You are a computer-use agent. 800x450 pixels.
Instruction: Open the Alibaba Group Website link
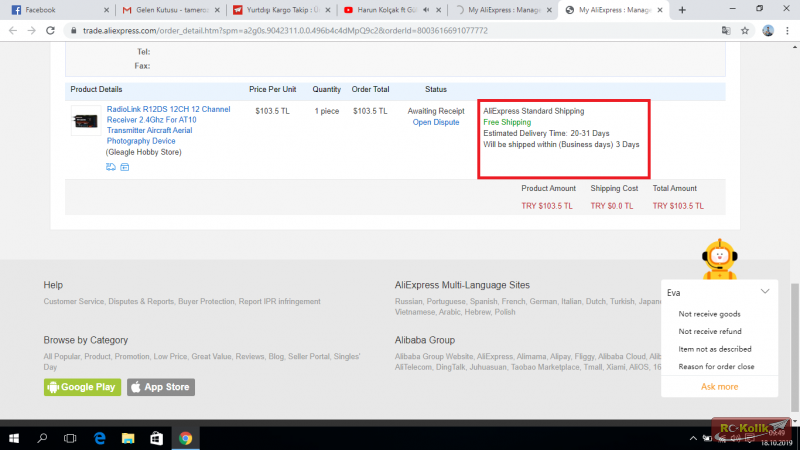tap(434, 357)
